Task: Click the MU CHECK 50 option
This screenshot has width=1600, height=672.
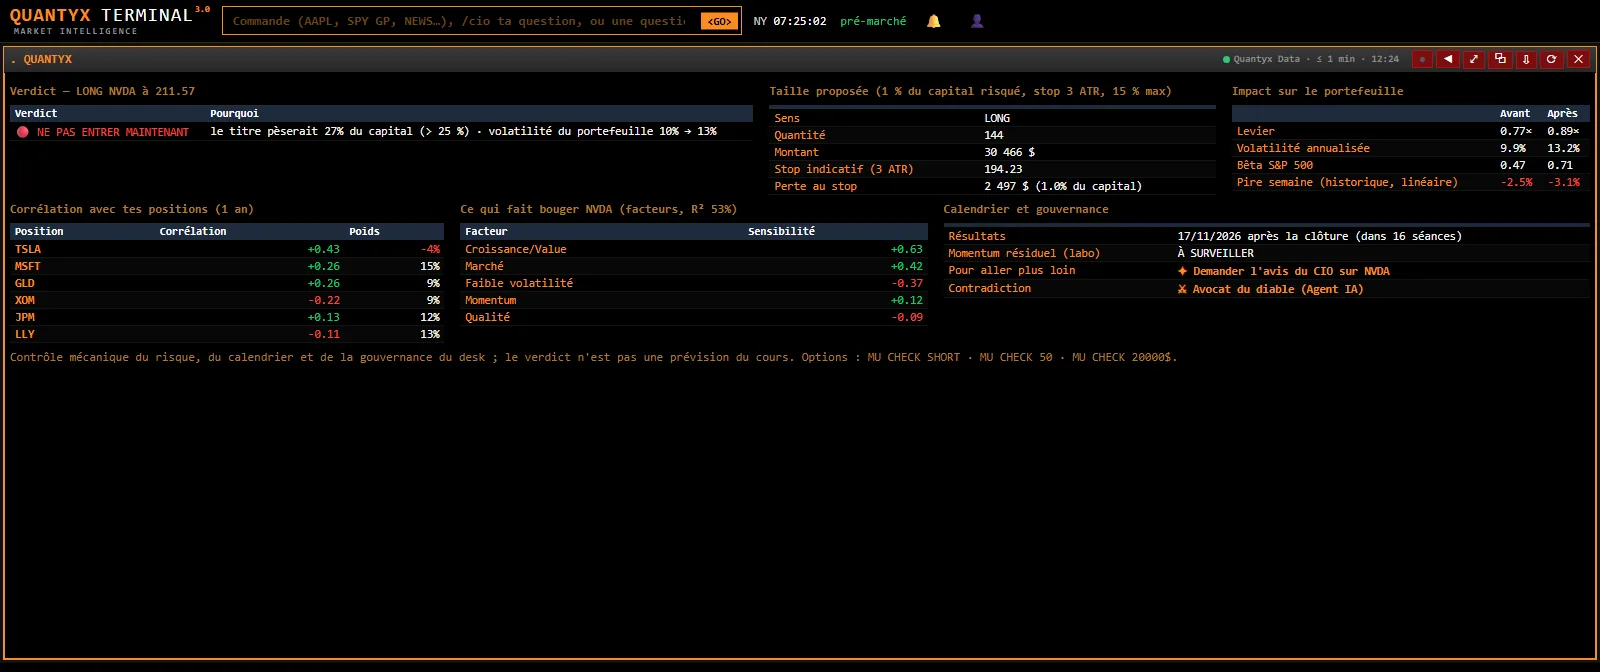Action: pos(1016,357)
